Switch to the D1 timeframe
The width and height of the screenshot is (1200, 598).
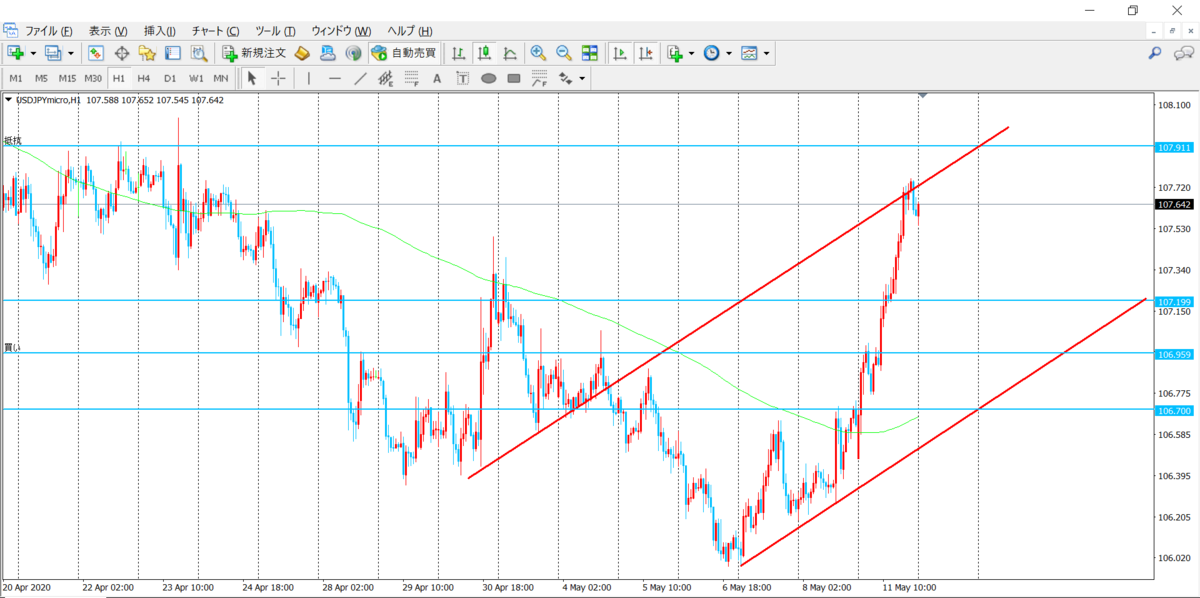(170, 78)
